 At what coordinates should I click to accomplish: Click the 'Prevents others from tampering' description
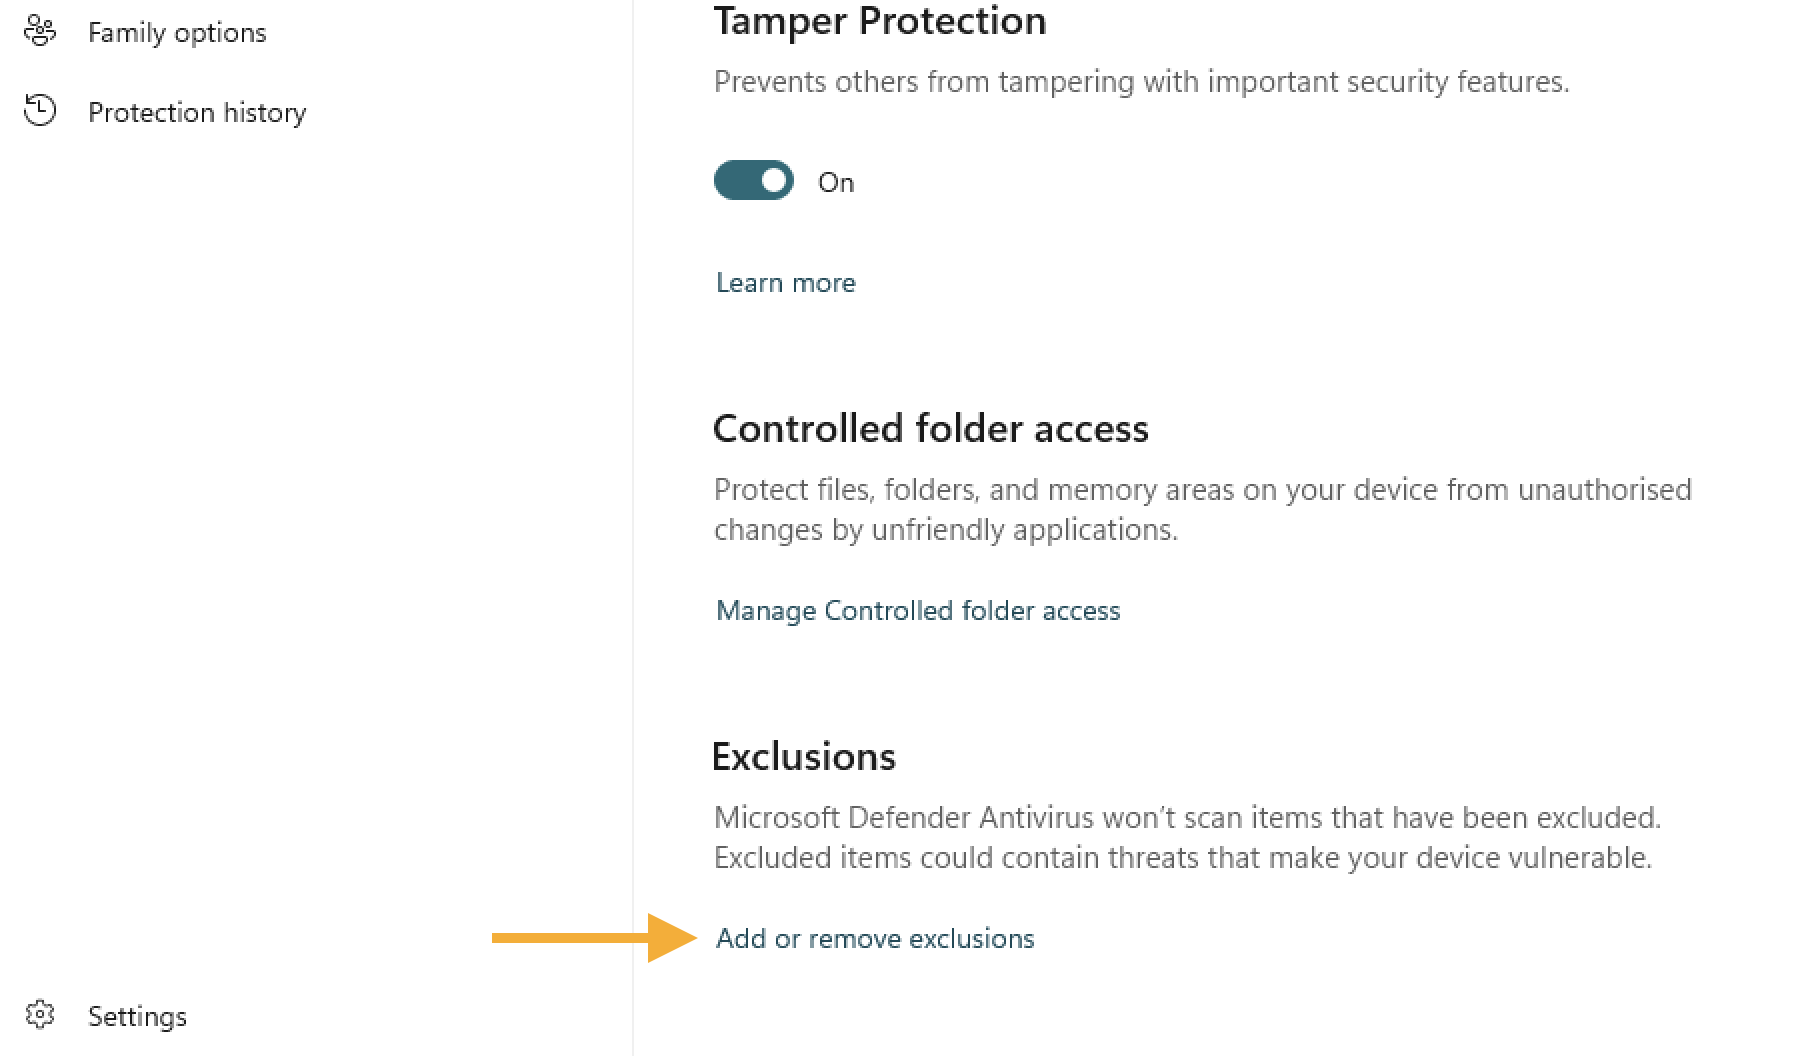1141,82
